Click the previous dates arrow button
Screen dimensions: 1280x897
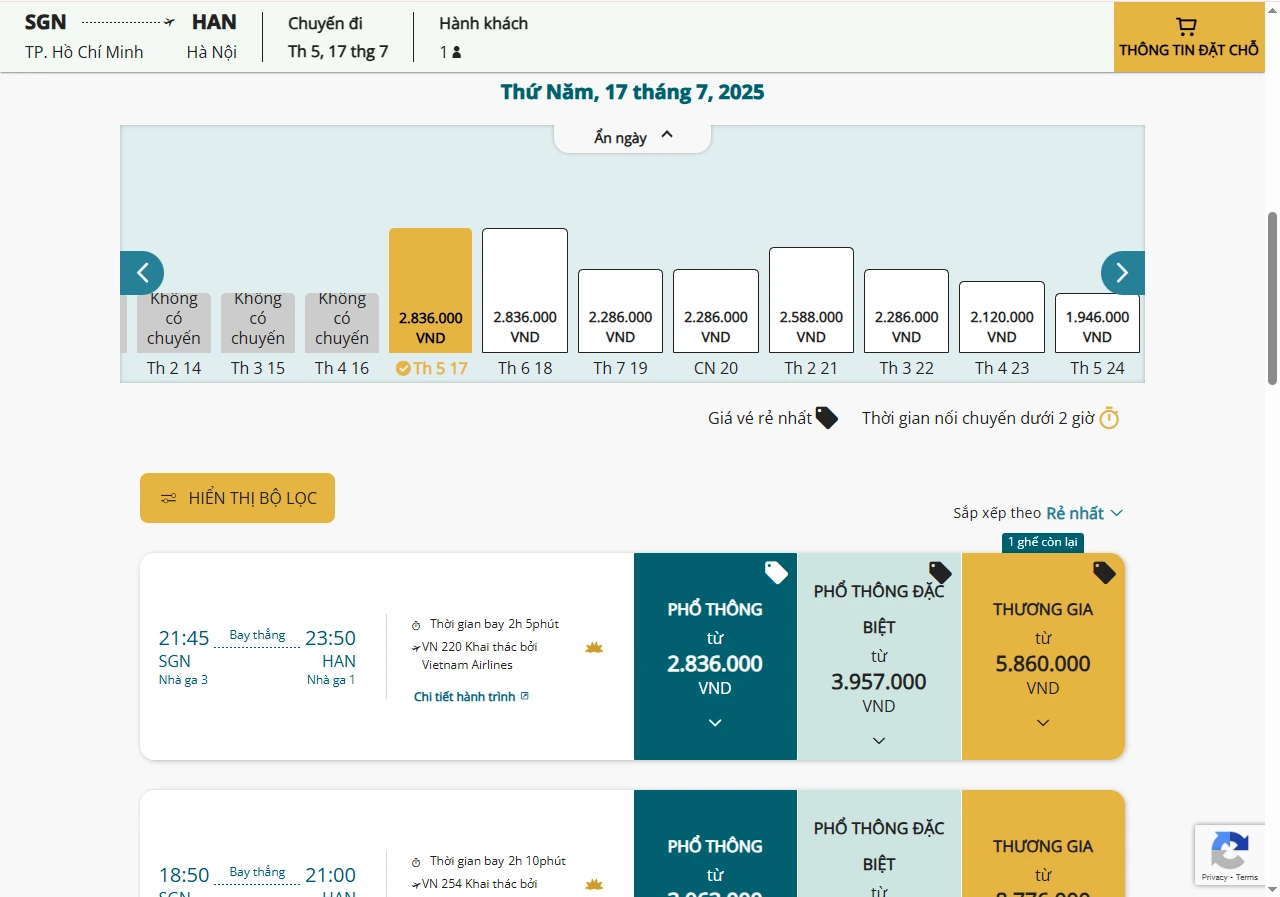click(142, 273)
